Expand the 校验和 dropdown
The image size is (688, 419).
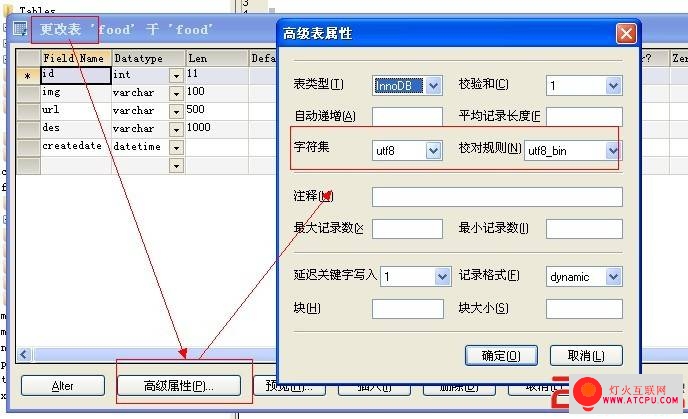pyautogui.click(x=613, y=86)
